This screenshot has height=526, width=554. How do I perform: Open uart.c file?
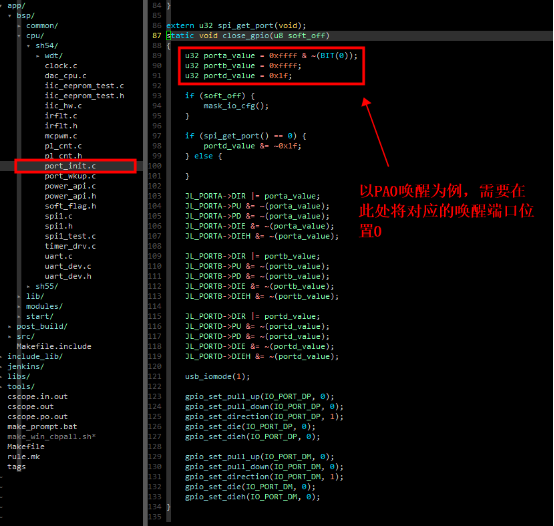(x=58, y=256)
